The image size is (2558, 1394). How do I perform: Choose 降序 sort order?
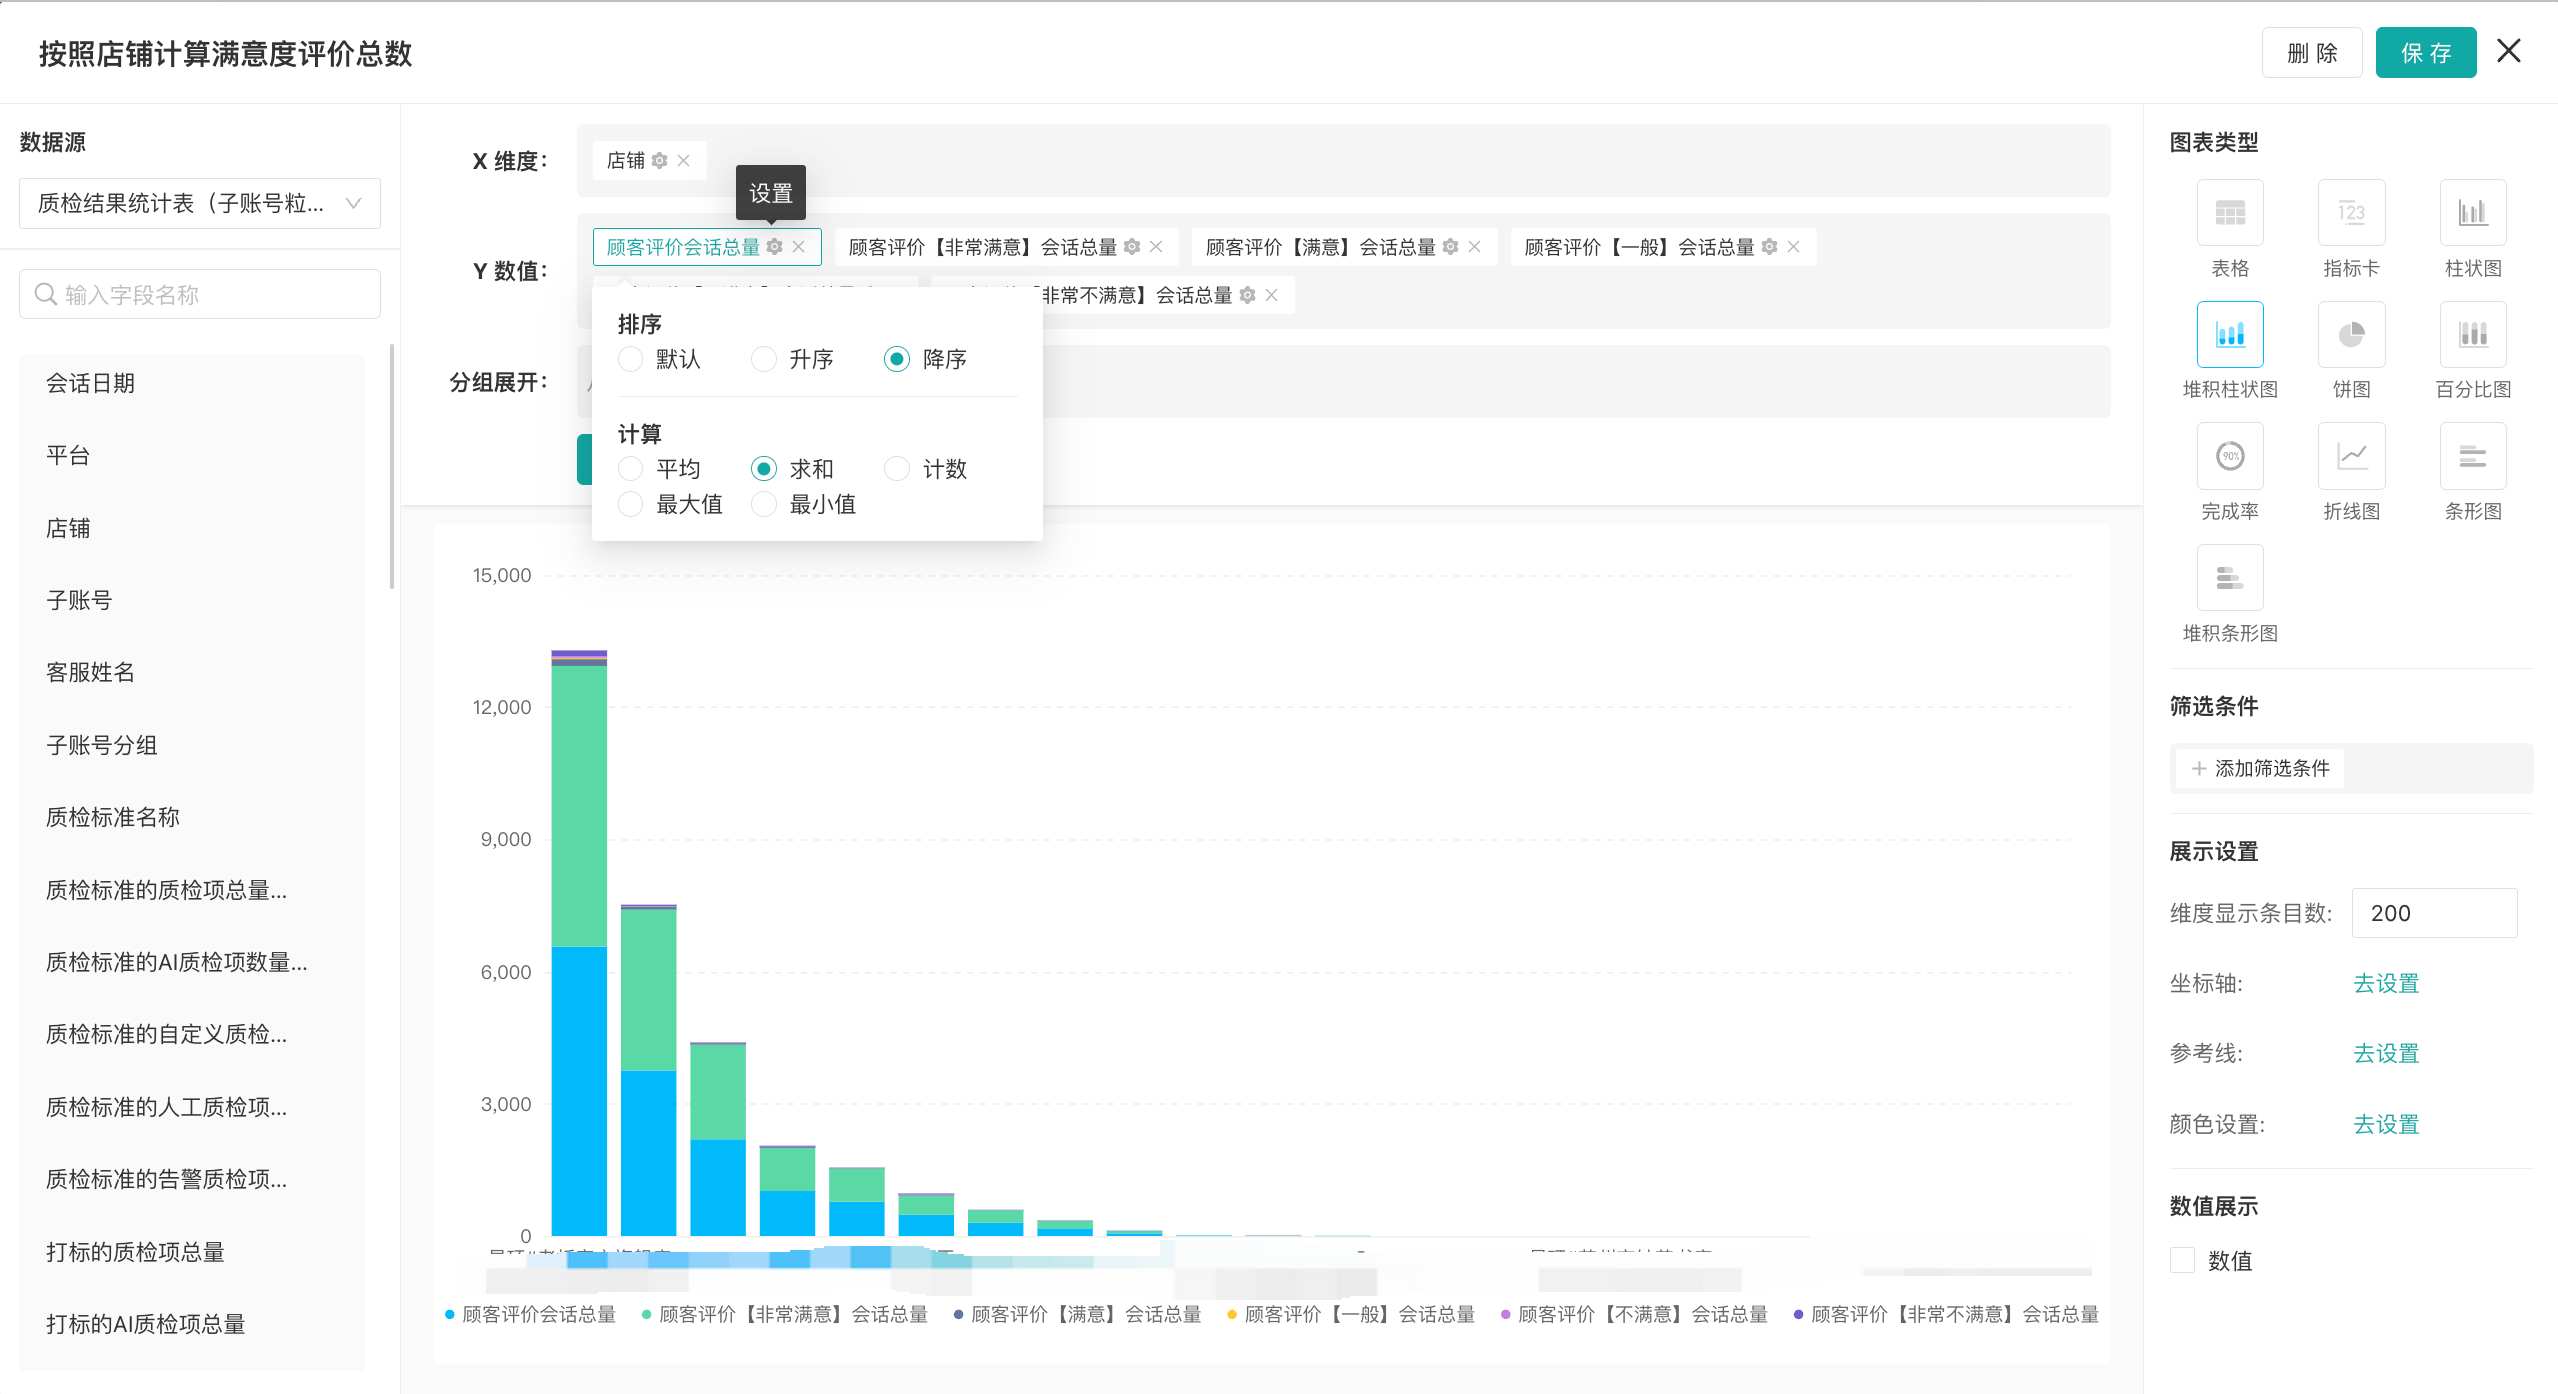897,359
